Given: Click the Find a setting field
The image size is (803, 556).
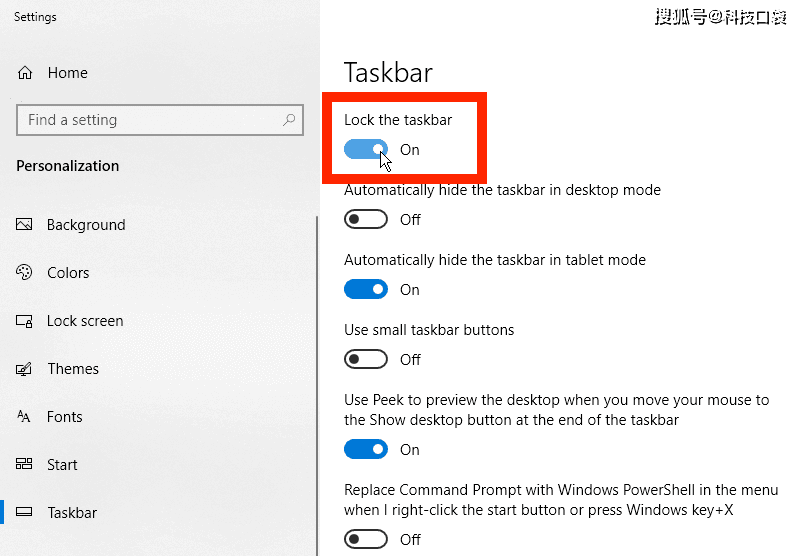Looking at the screenshot, I should click(160, 120).
